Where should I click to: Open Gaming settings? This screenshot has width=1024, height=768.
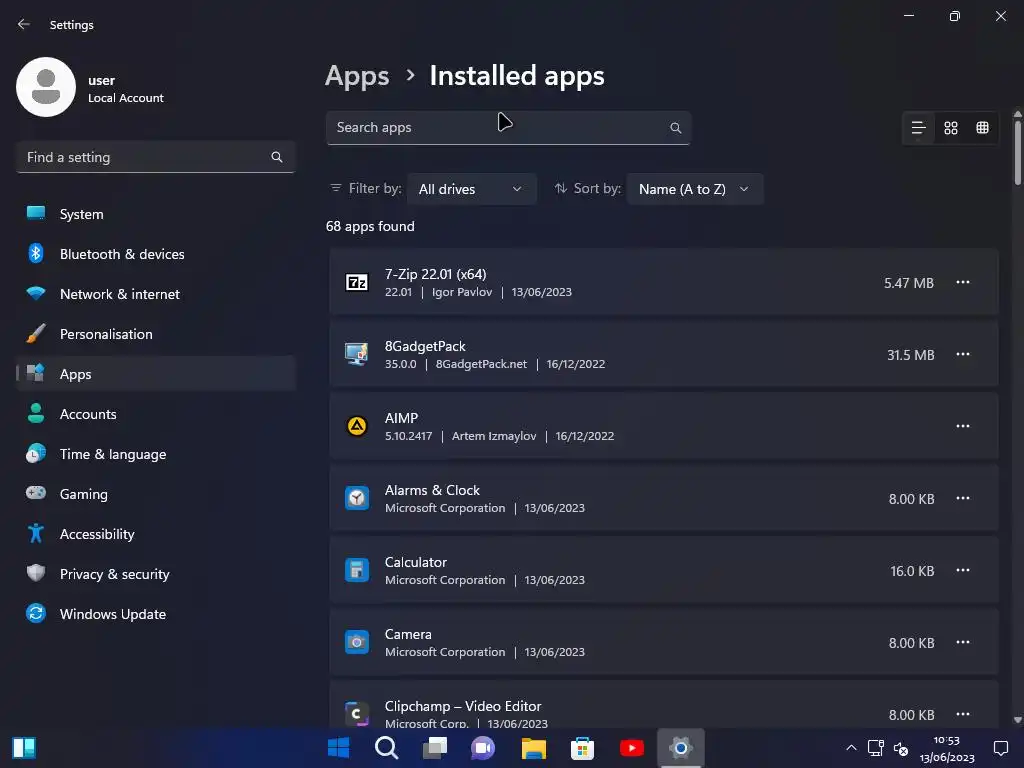(x=155, y=494)
